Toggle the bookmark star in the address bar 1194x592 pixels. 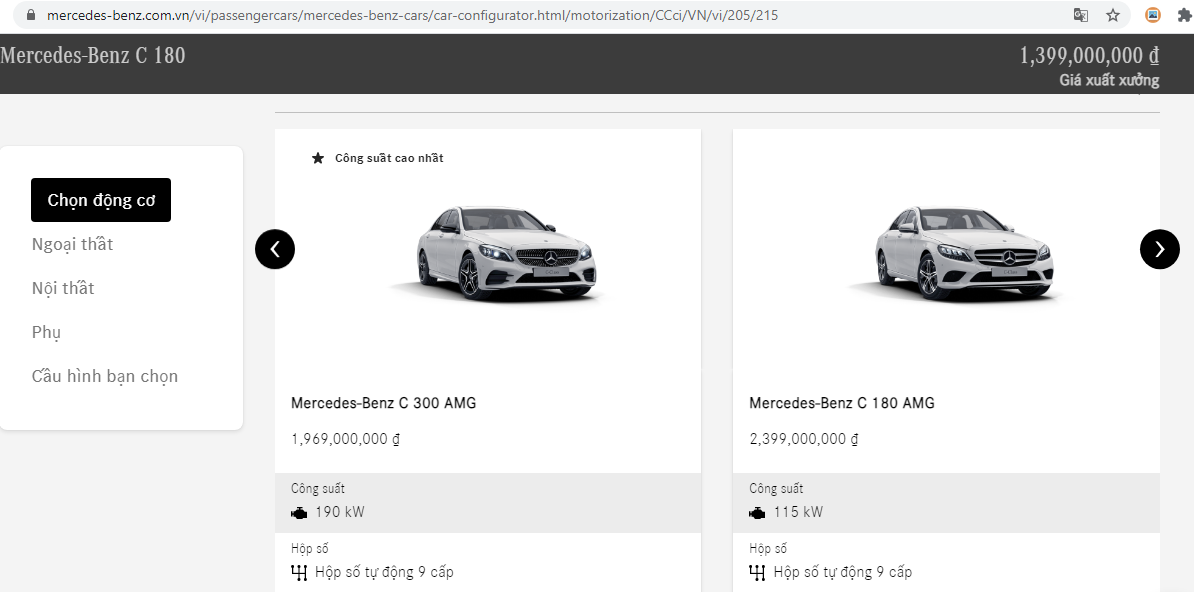click(1113, 15)
